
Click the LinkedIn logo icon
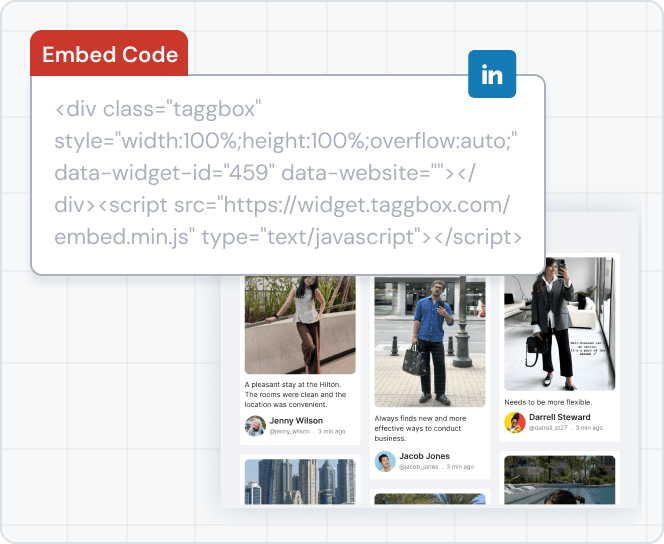(x=492, y=74)
